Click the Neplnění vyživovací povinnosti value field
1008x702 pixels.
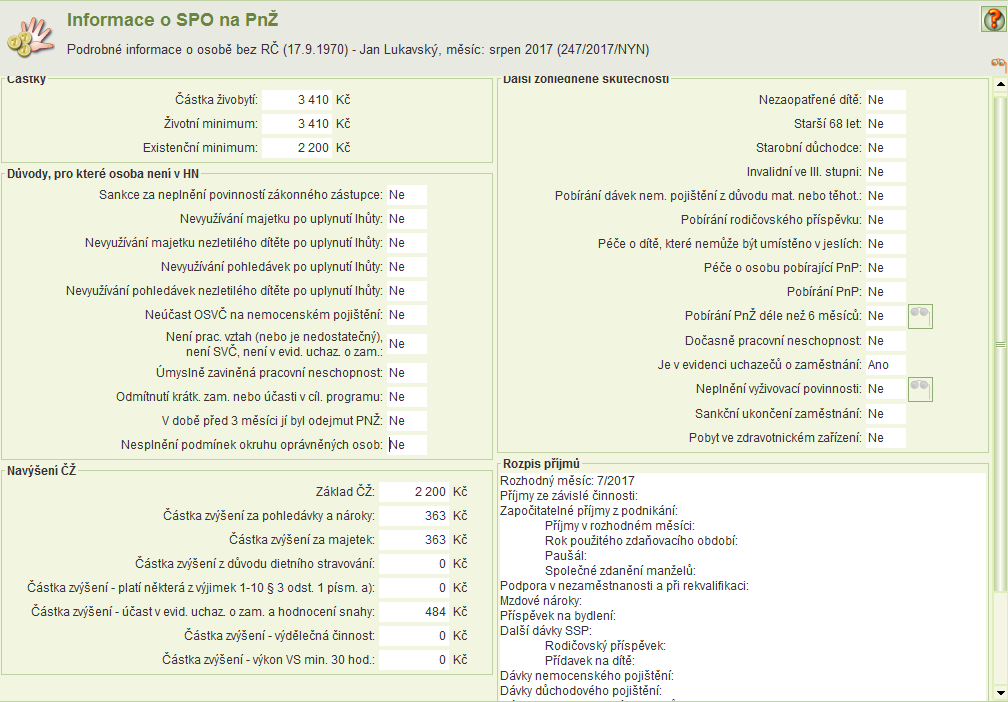[x=885, y=389]
